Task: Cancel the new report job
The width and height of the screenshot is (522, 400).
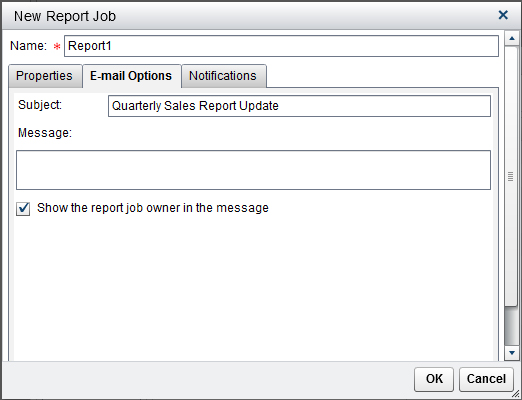Action: 486,379
